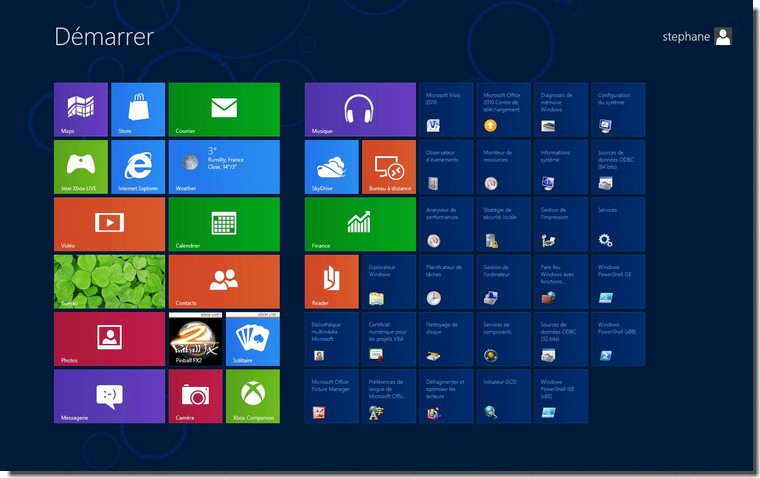The width and height of the screenshot is (760, 478).
Task: Open Sources de données ODBC (64 bits)
Action: 618,167
